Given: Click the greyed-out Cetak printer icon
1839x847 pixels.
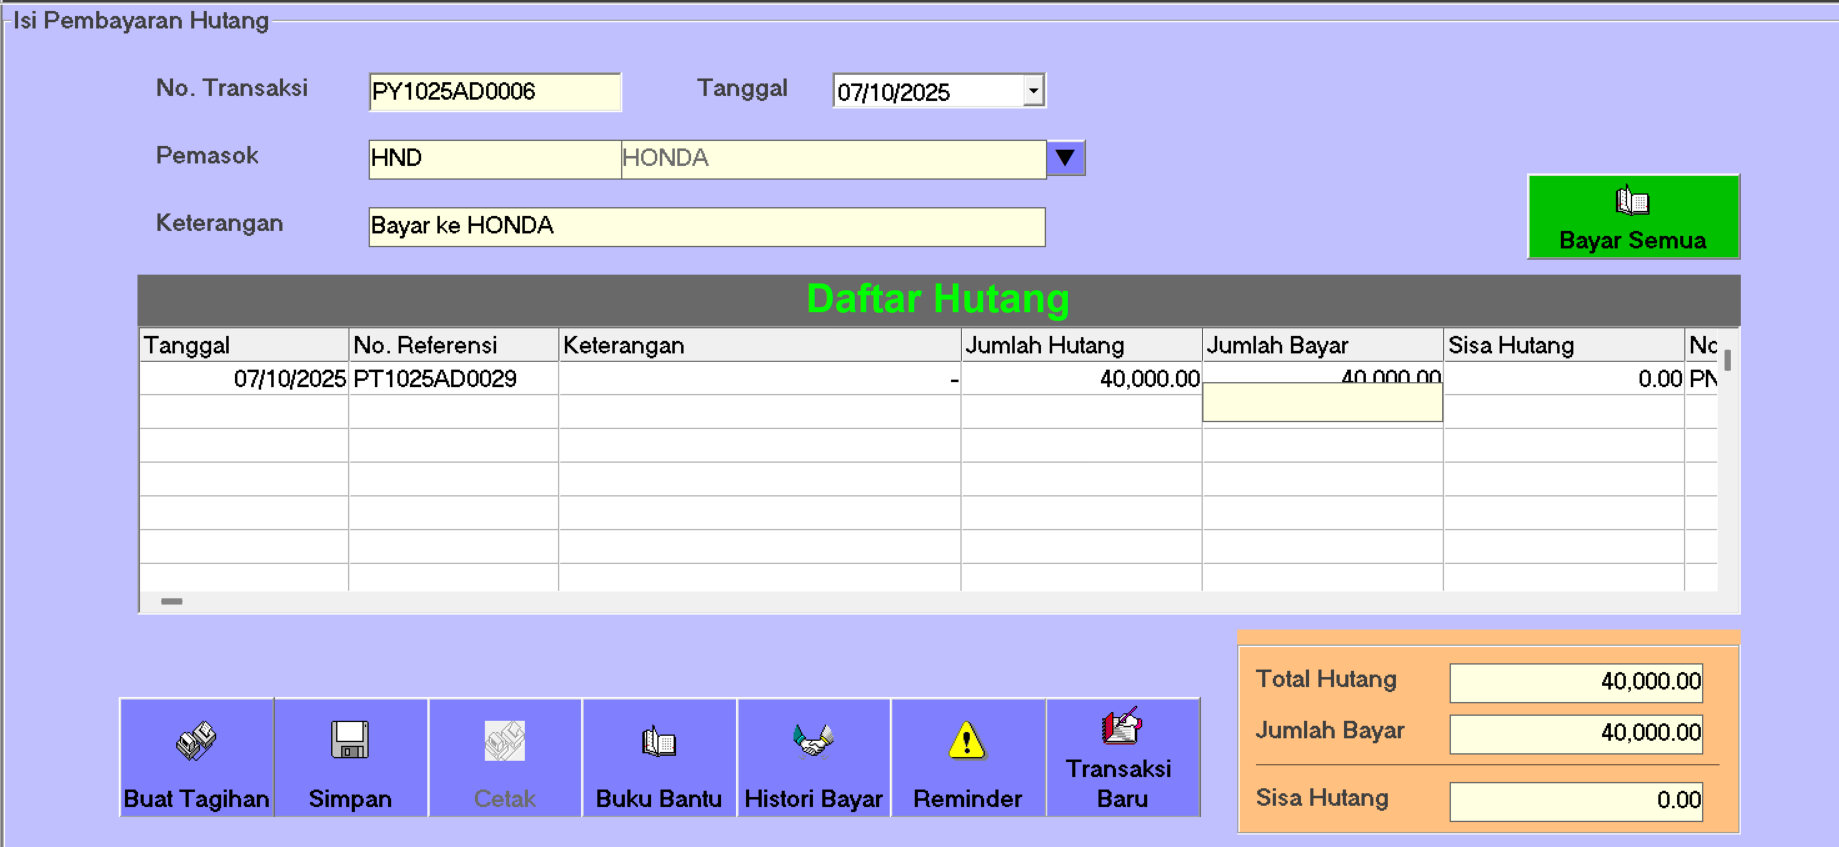Looking at the screenshot, I should pos(504,741).
